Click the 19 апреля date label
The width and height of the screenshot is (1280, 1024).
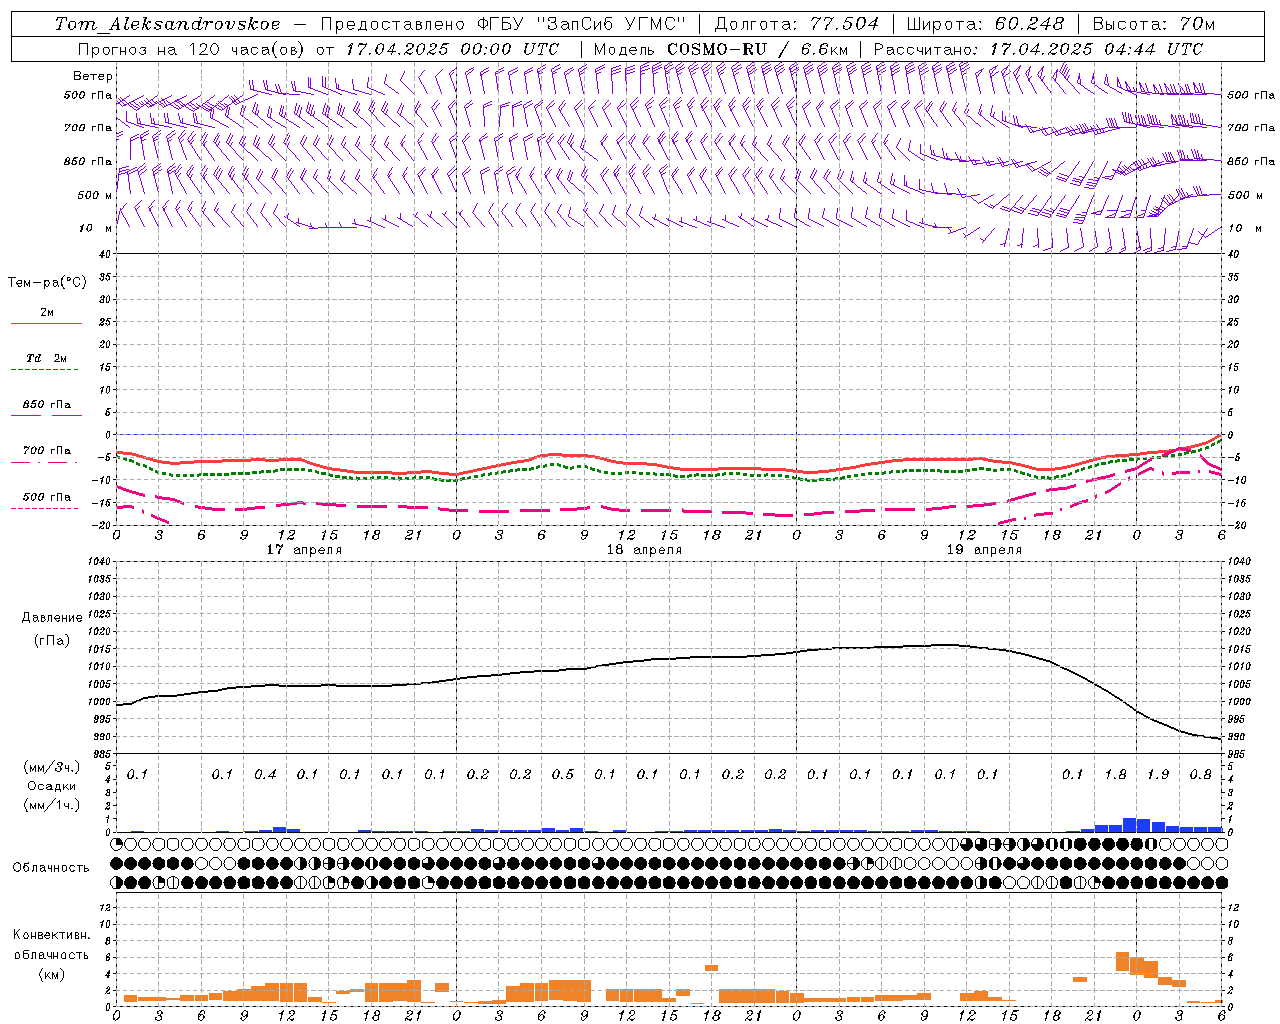pos(984,550)
